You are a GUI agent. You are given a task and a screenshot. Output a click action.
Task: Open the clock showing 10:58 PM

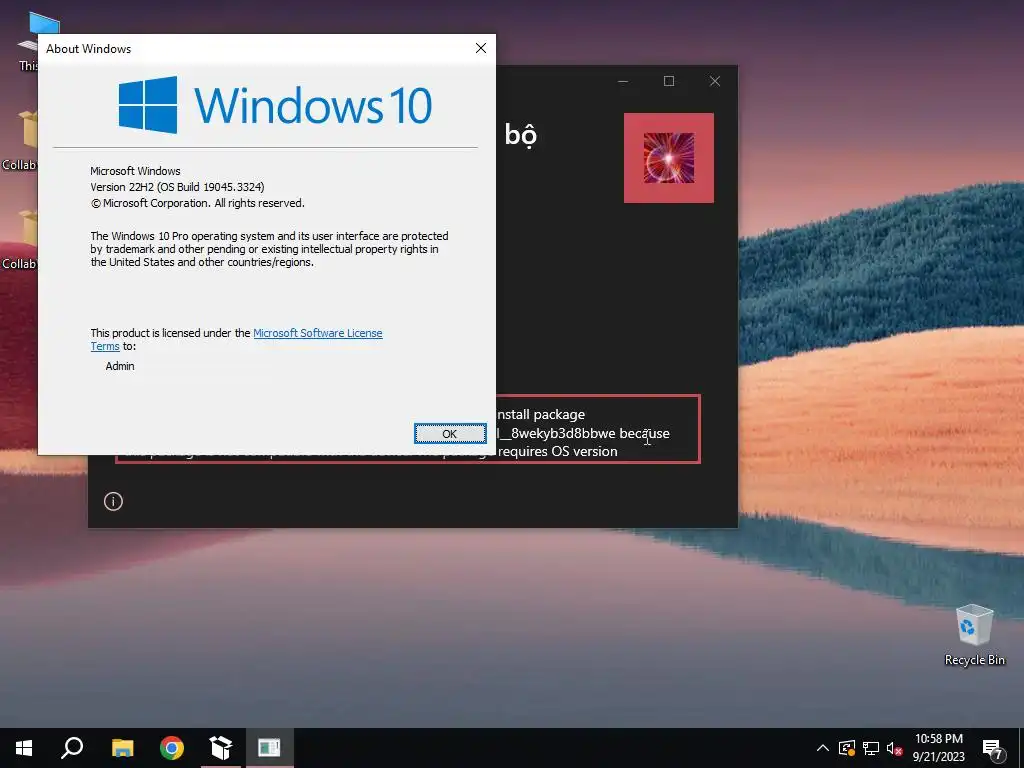pyautogui.click(x=938, y=748)
